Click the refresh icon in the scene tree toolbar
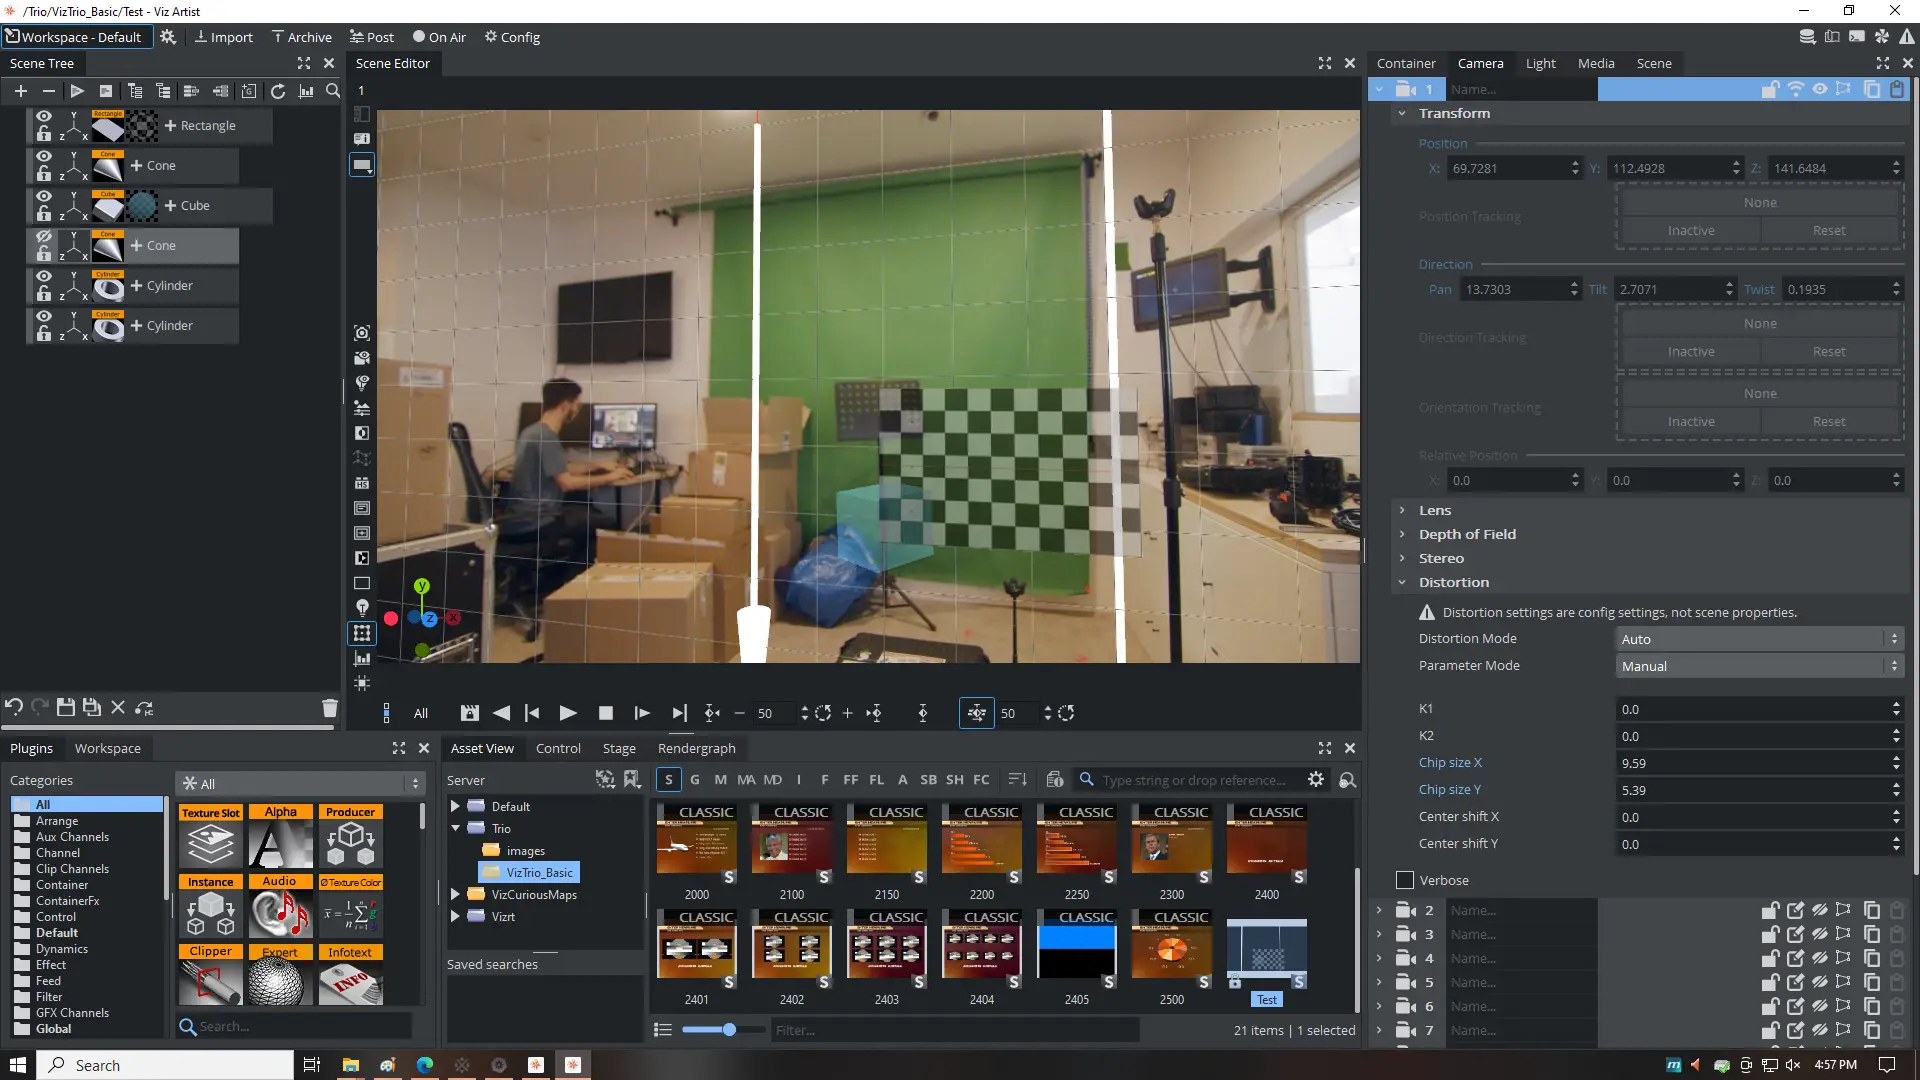The image size is (1920, 1080). [278, 91]
